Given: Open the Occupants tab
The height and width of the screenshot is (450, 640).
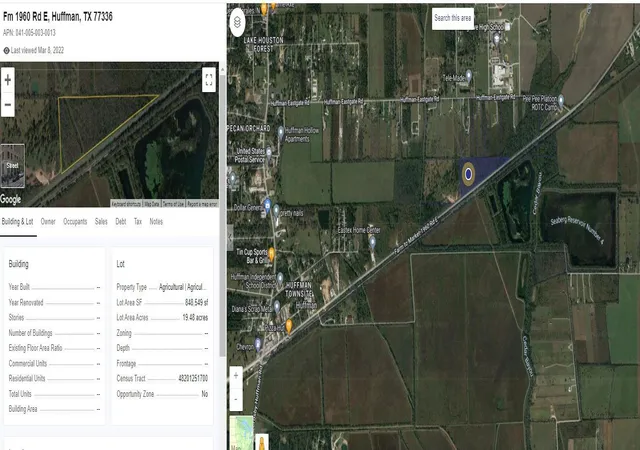Looking at the screenshot, I should pos(75,222).
